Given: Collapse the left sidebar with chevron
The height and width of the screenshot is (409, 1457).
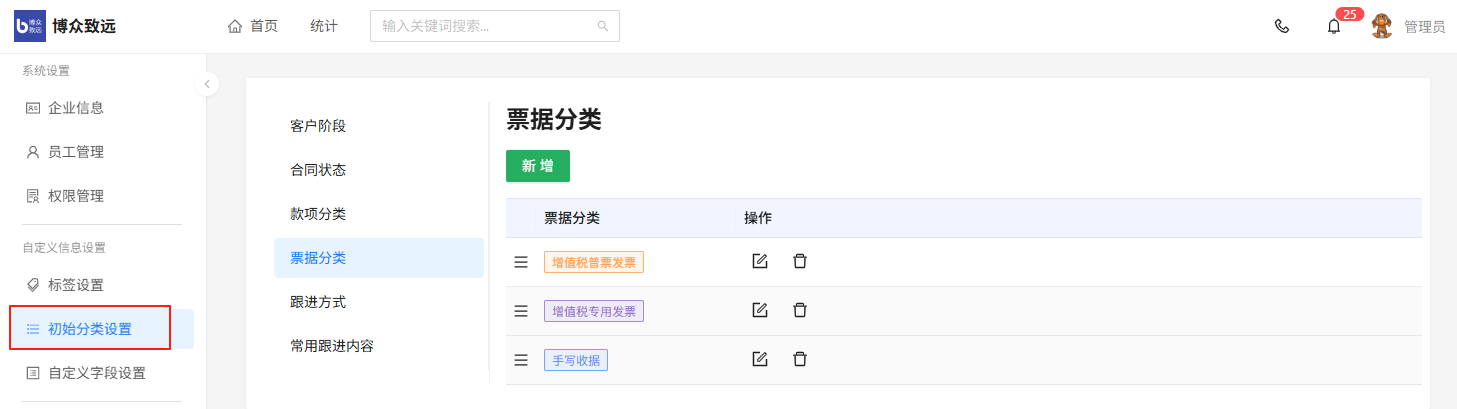Looking at the screenshot, I should click(206, 84).
